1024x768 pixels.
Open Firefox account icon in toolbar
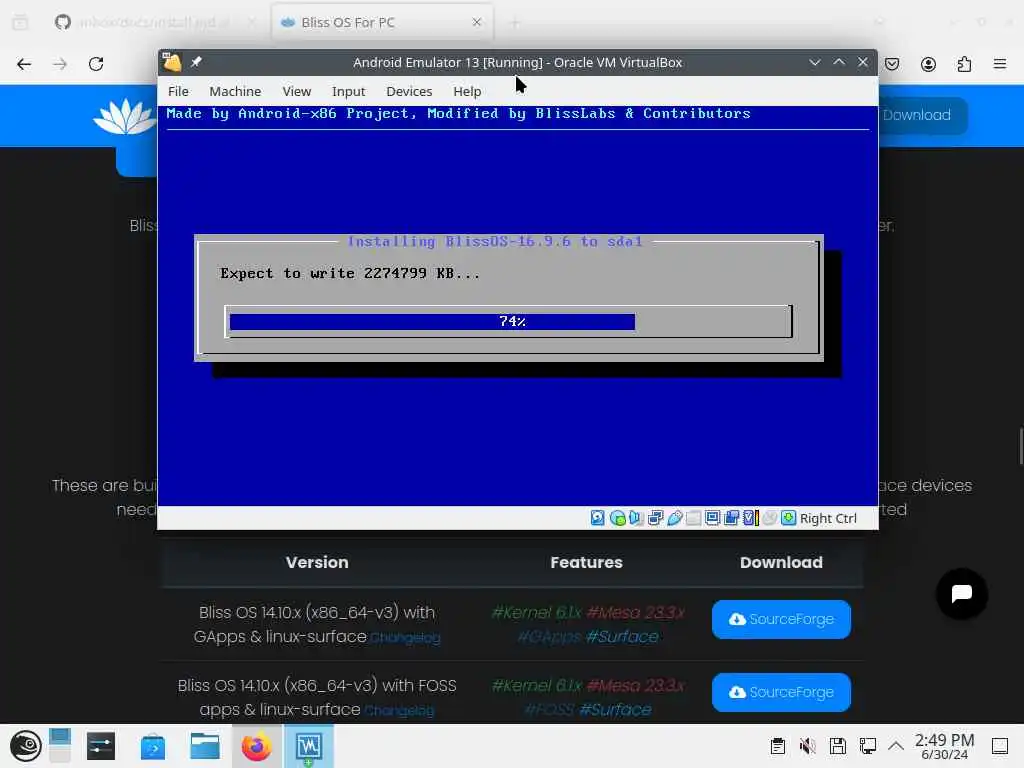click(928, 64)
